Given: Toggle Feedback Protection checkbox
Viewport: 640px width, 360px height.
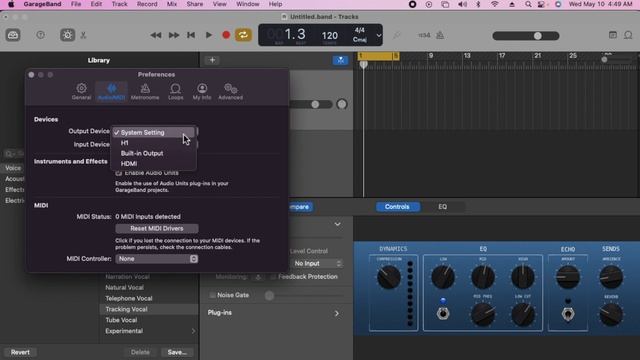Looking at the screenshot, I should (273, 277).
